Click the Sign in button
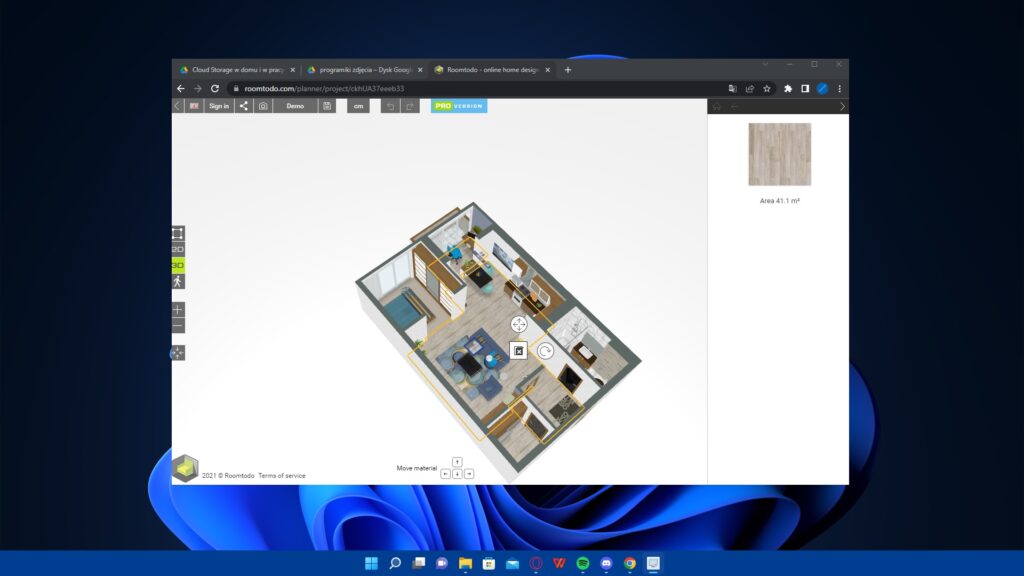 pos(219,106)
